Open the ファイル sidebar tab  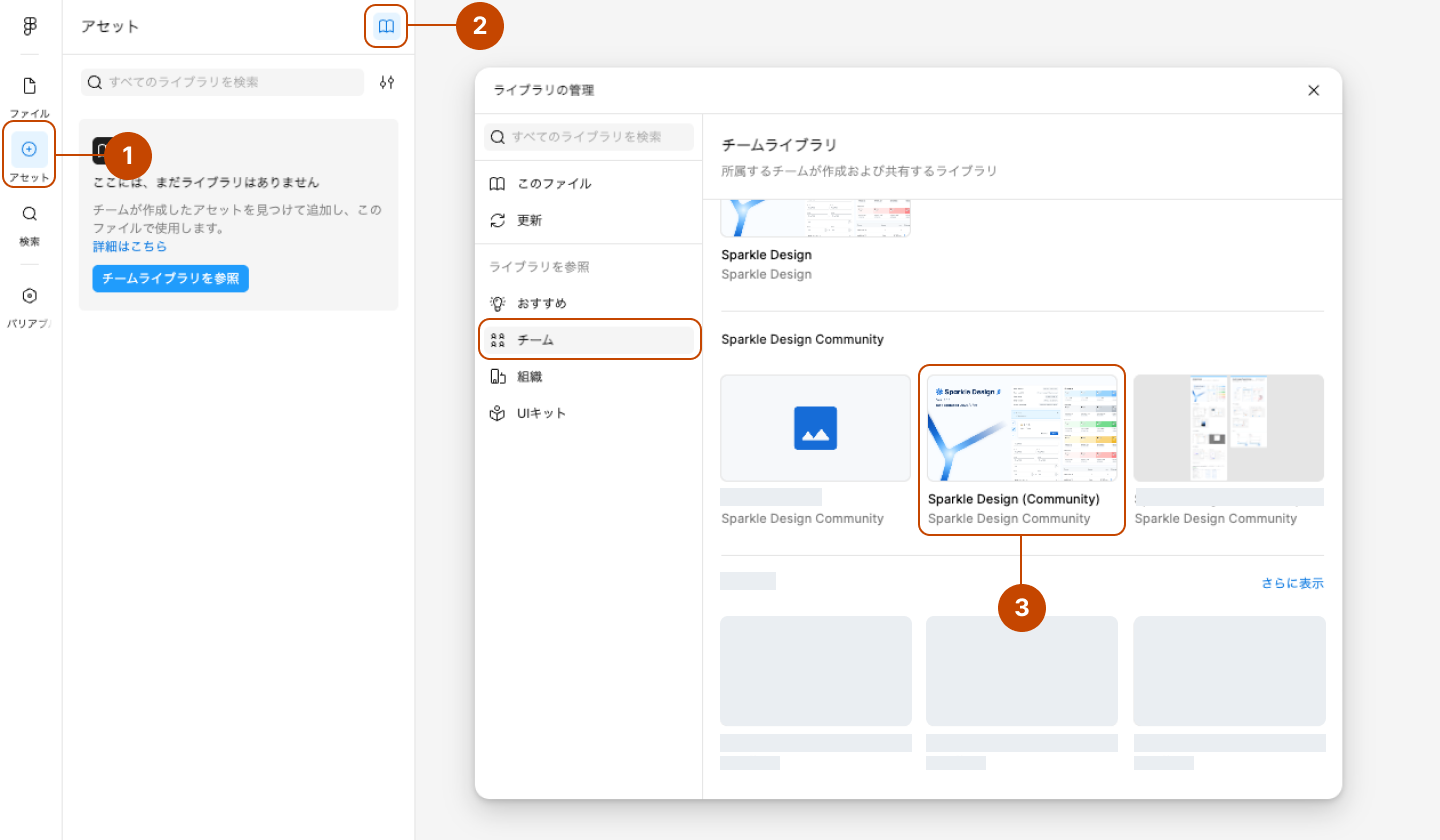coord(30,96)
